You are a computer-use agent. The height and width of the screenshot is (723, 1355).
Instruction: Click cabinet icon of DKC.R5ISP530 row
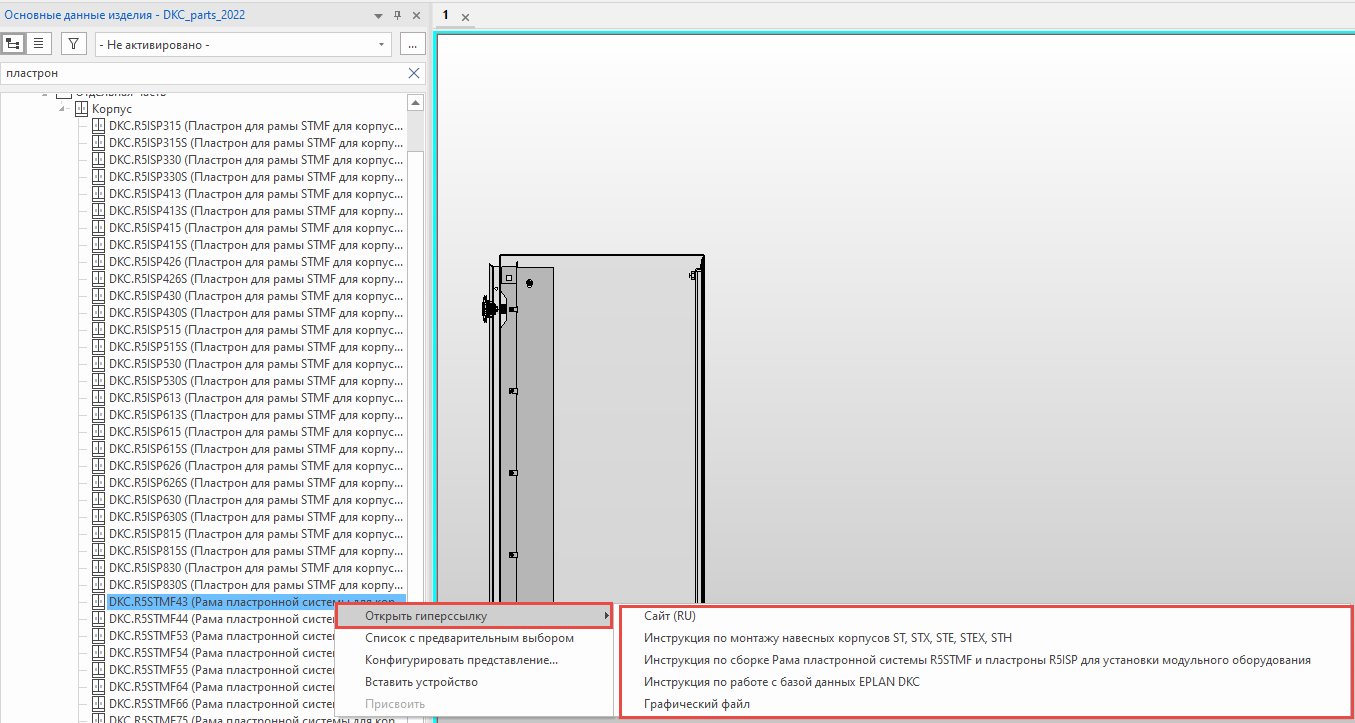click(98, 364)
